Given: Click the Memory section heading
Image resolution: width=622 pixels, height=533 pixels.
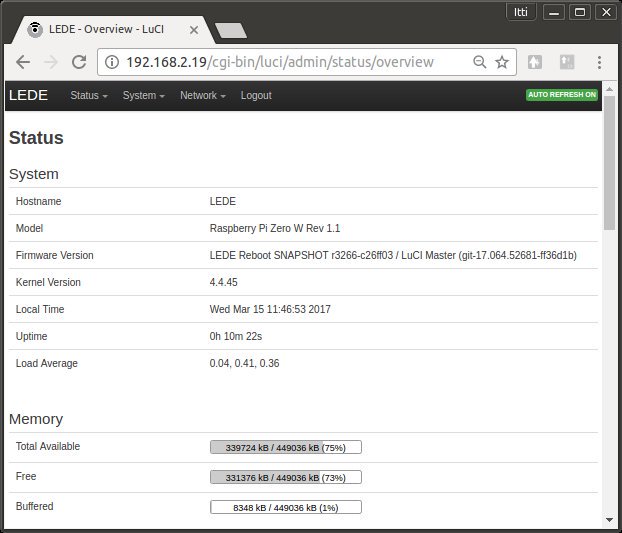Looking at the screenshot, I should click(36, 419).
